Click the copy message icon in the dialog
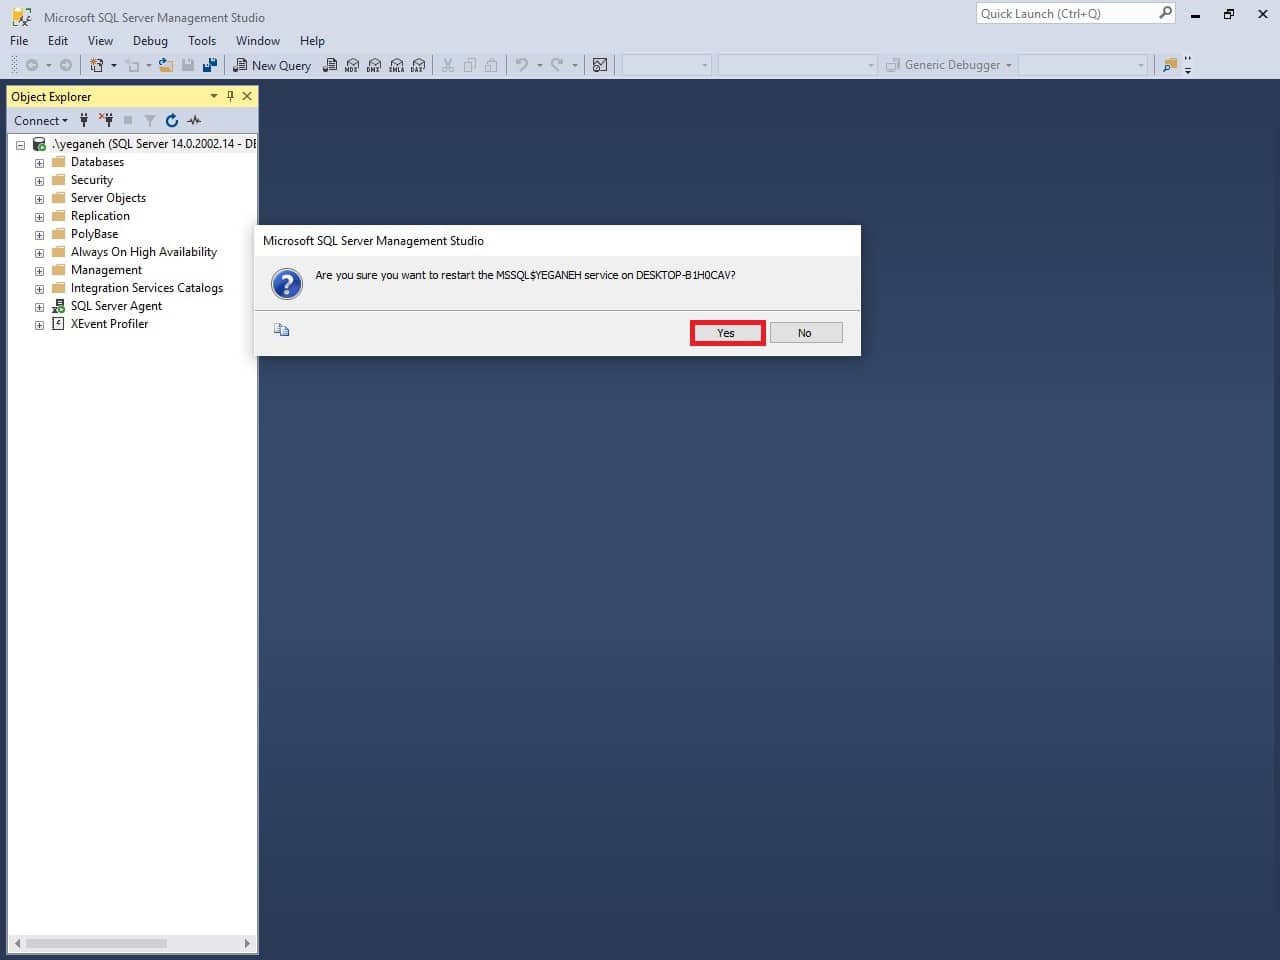This screenshot has width=1280, height=960. (282, 330)
